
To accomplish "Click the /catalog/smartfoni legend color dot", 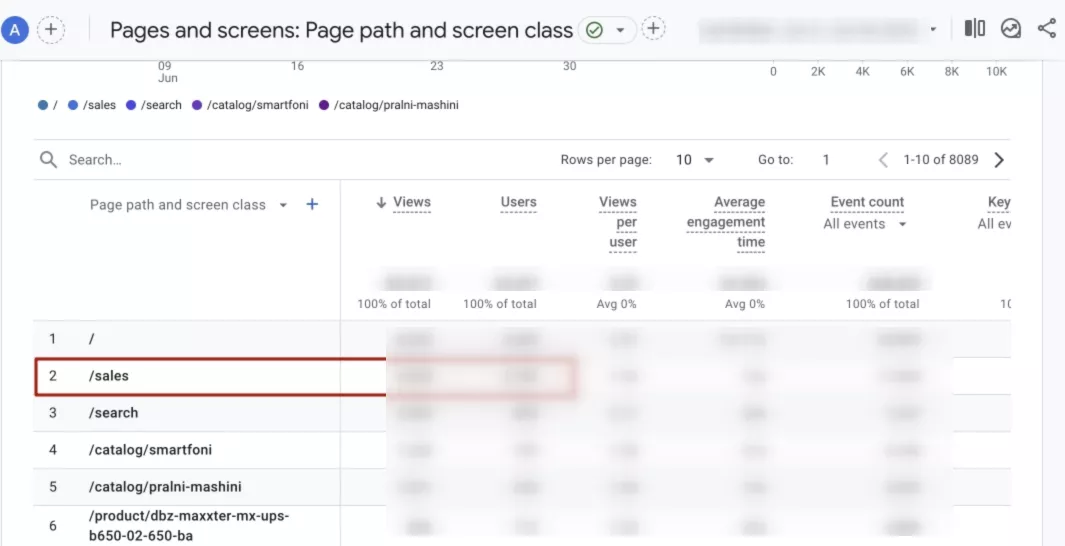I will point(197,105).
